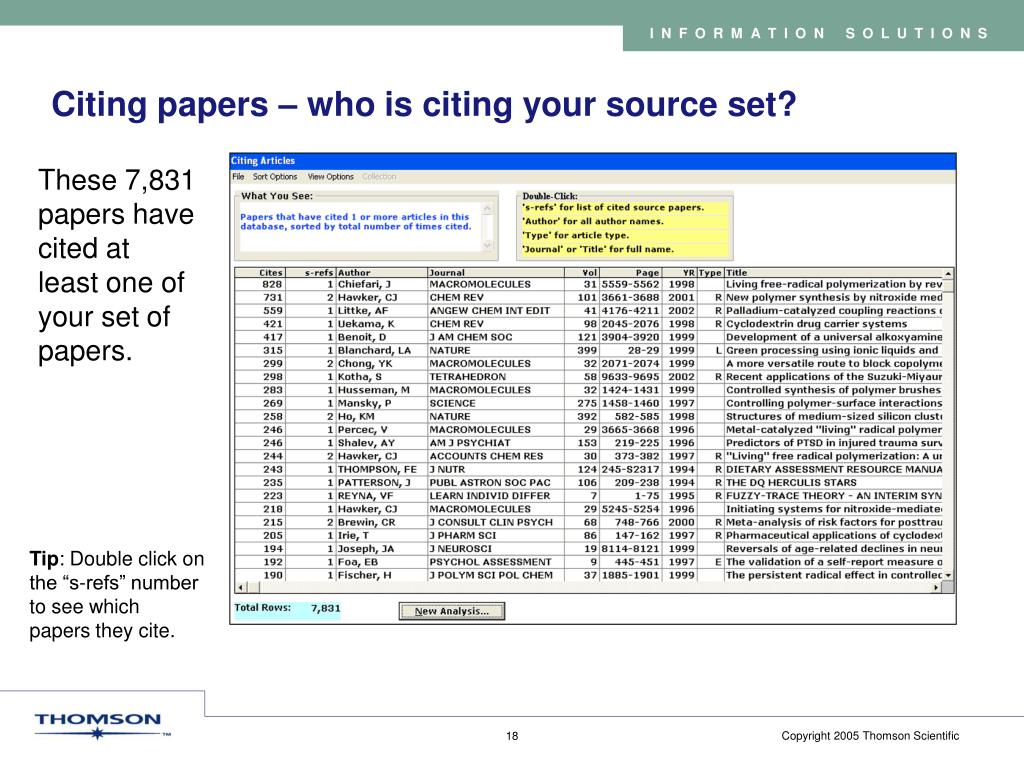Select author Chiefari, J
The image size is (1024, 768).
pyautogui.click(x=364, y=284)
